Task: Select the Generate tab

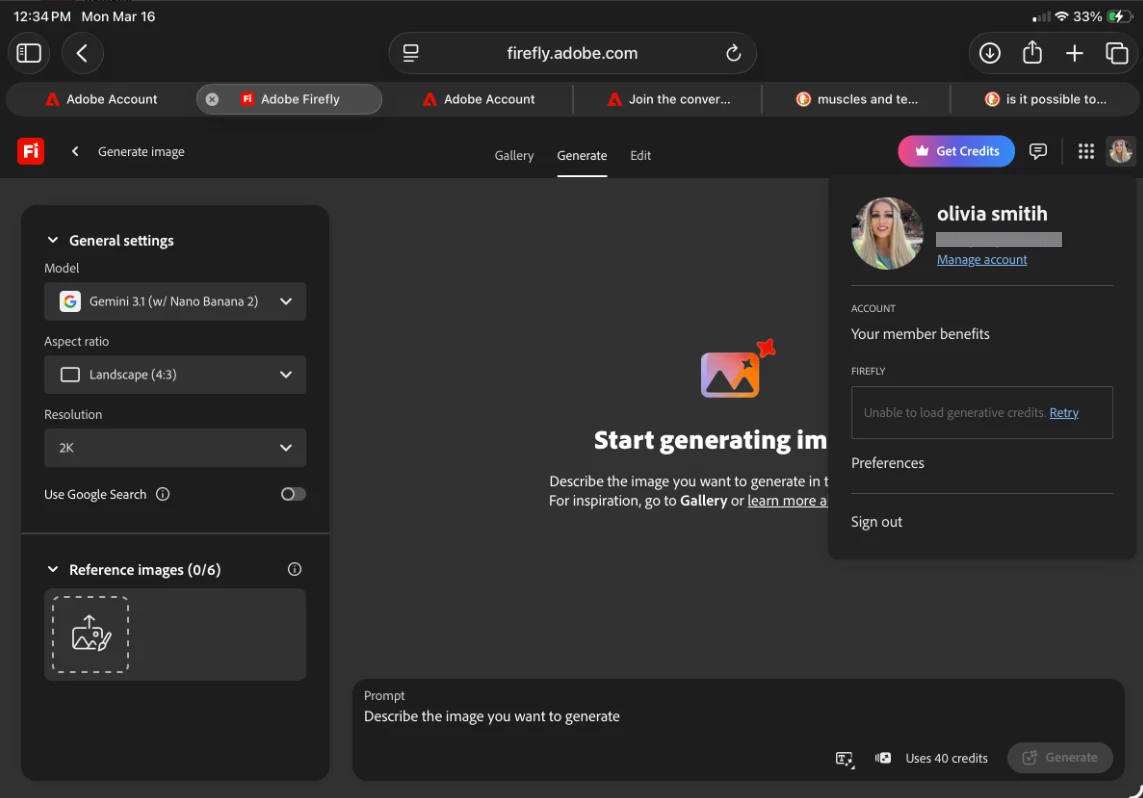Action: coord(582,155)
